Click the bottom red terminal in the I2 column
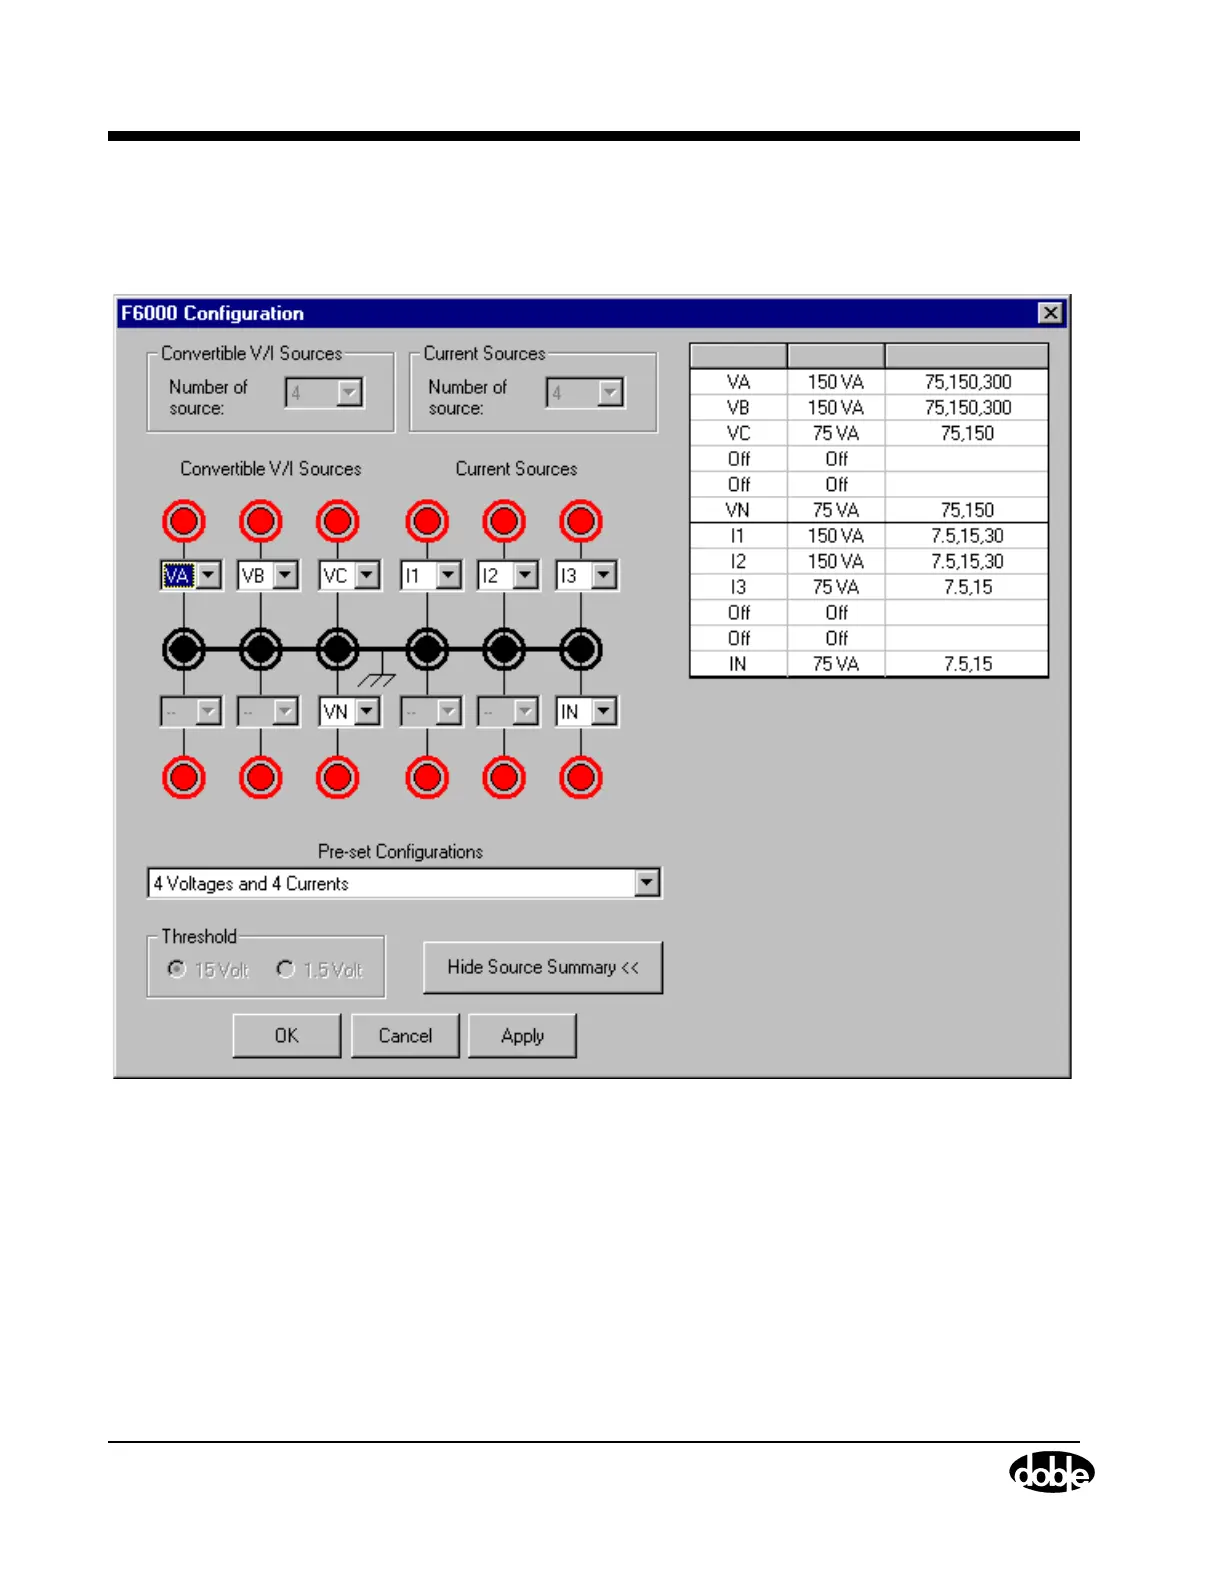The image size is (1224, 1584). click(x=504, y=778)
